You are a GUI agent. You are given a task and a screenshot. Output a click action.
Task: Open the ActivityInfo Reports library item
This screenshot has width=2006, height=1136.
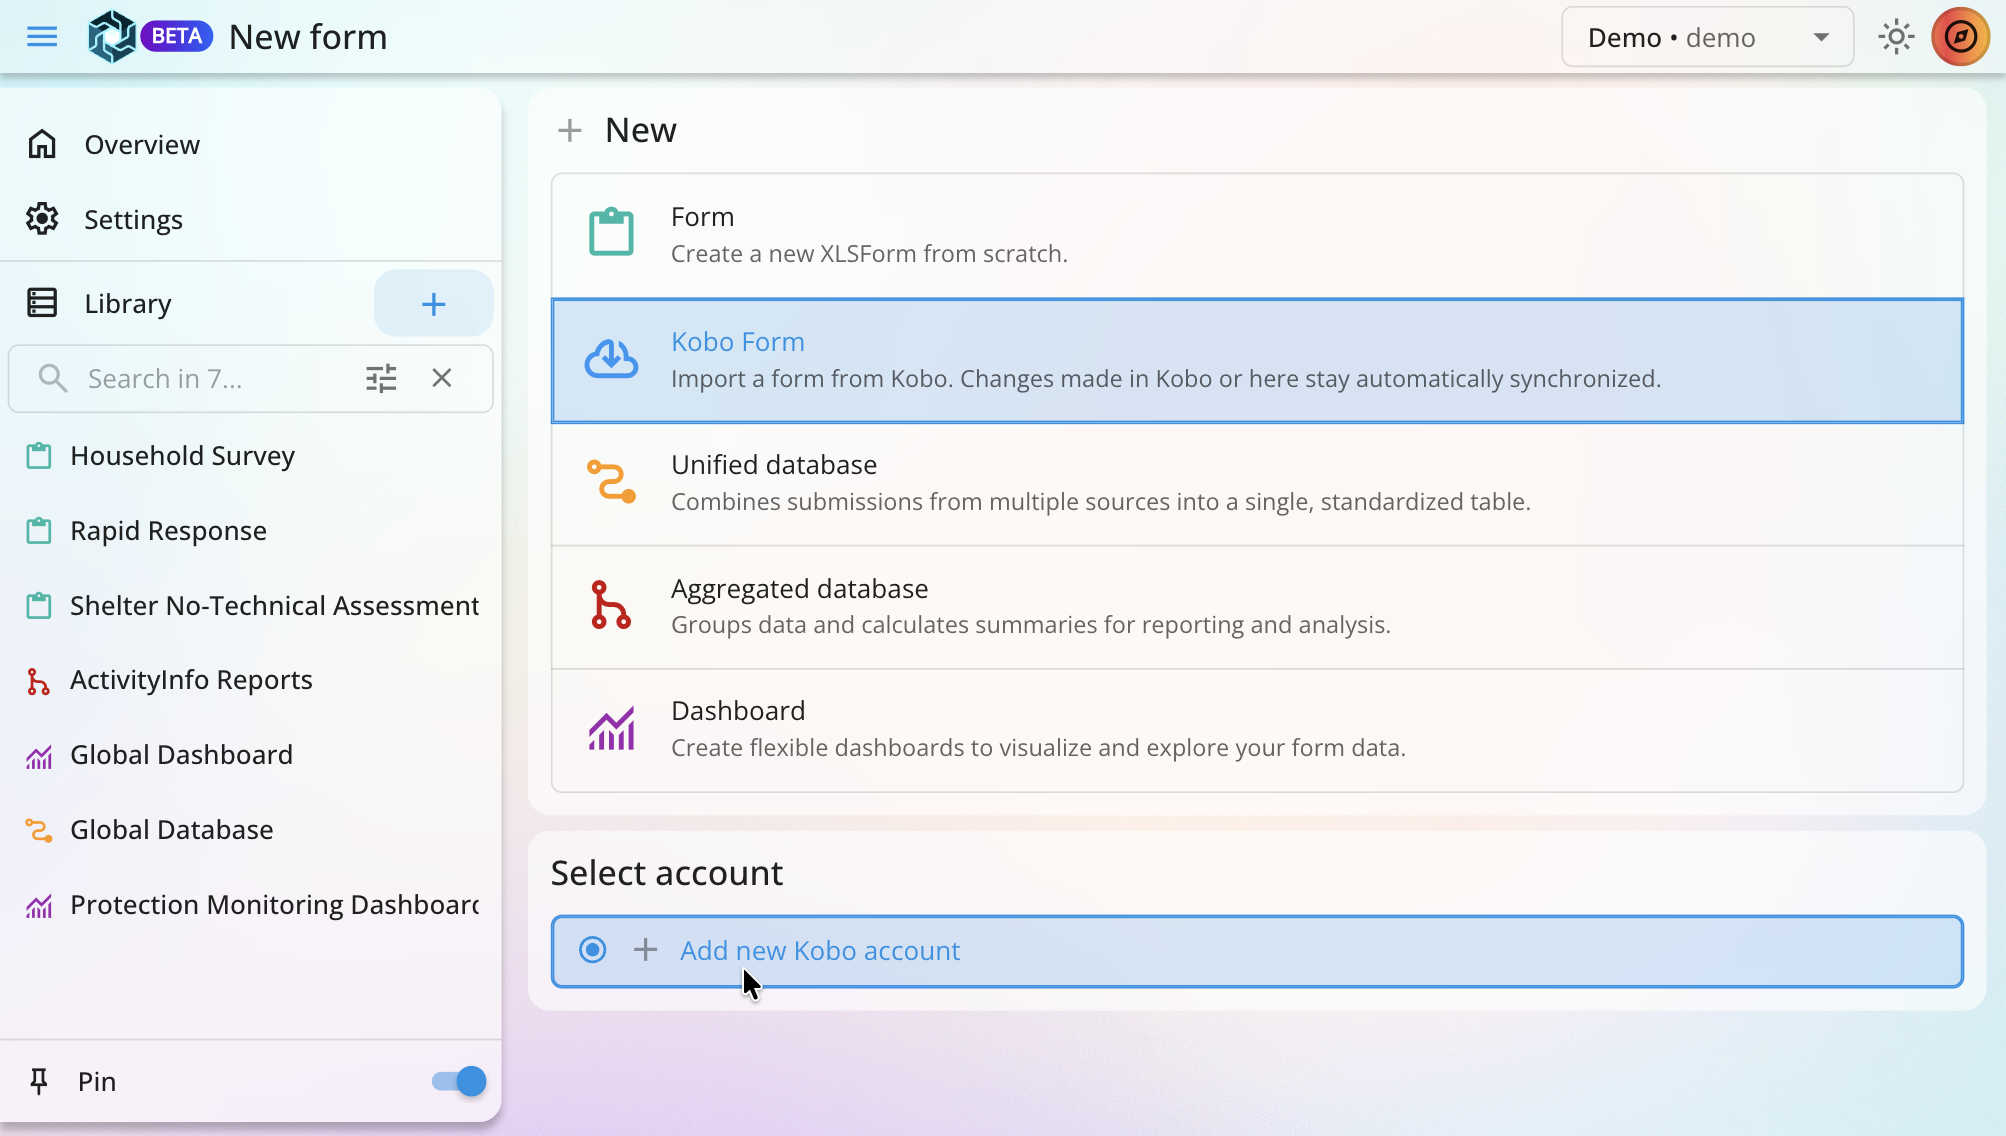coord(191,680)
